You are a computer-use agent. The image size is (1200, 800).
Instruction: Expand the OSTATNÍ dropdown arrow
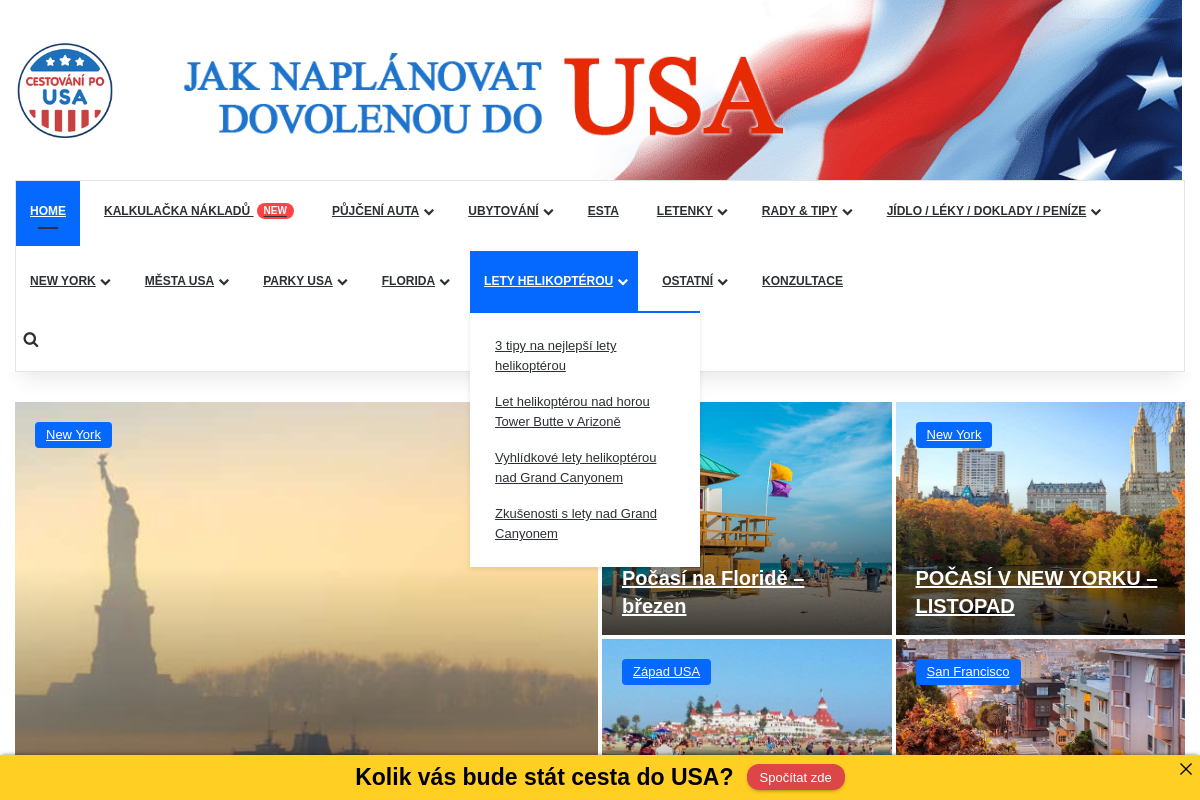pos(722,282)
